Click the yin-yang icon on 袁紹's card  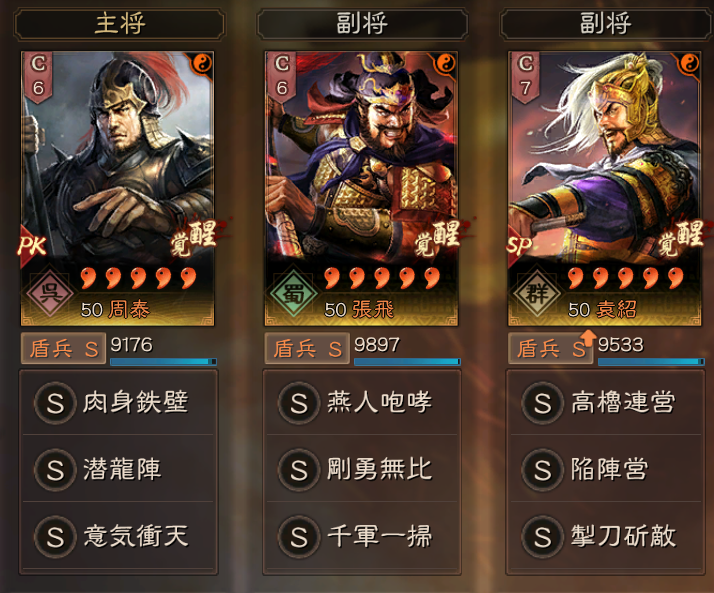689,63
